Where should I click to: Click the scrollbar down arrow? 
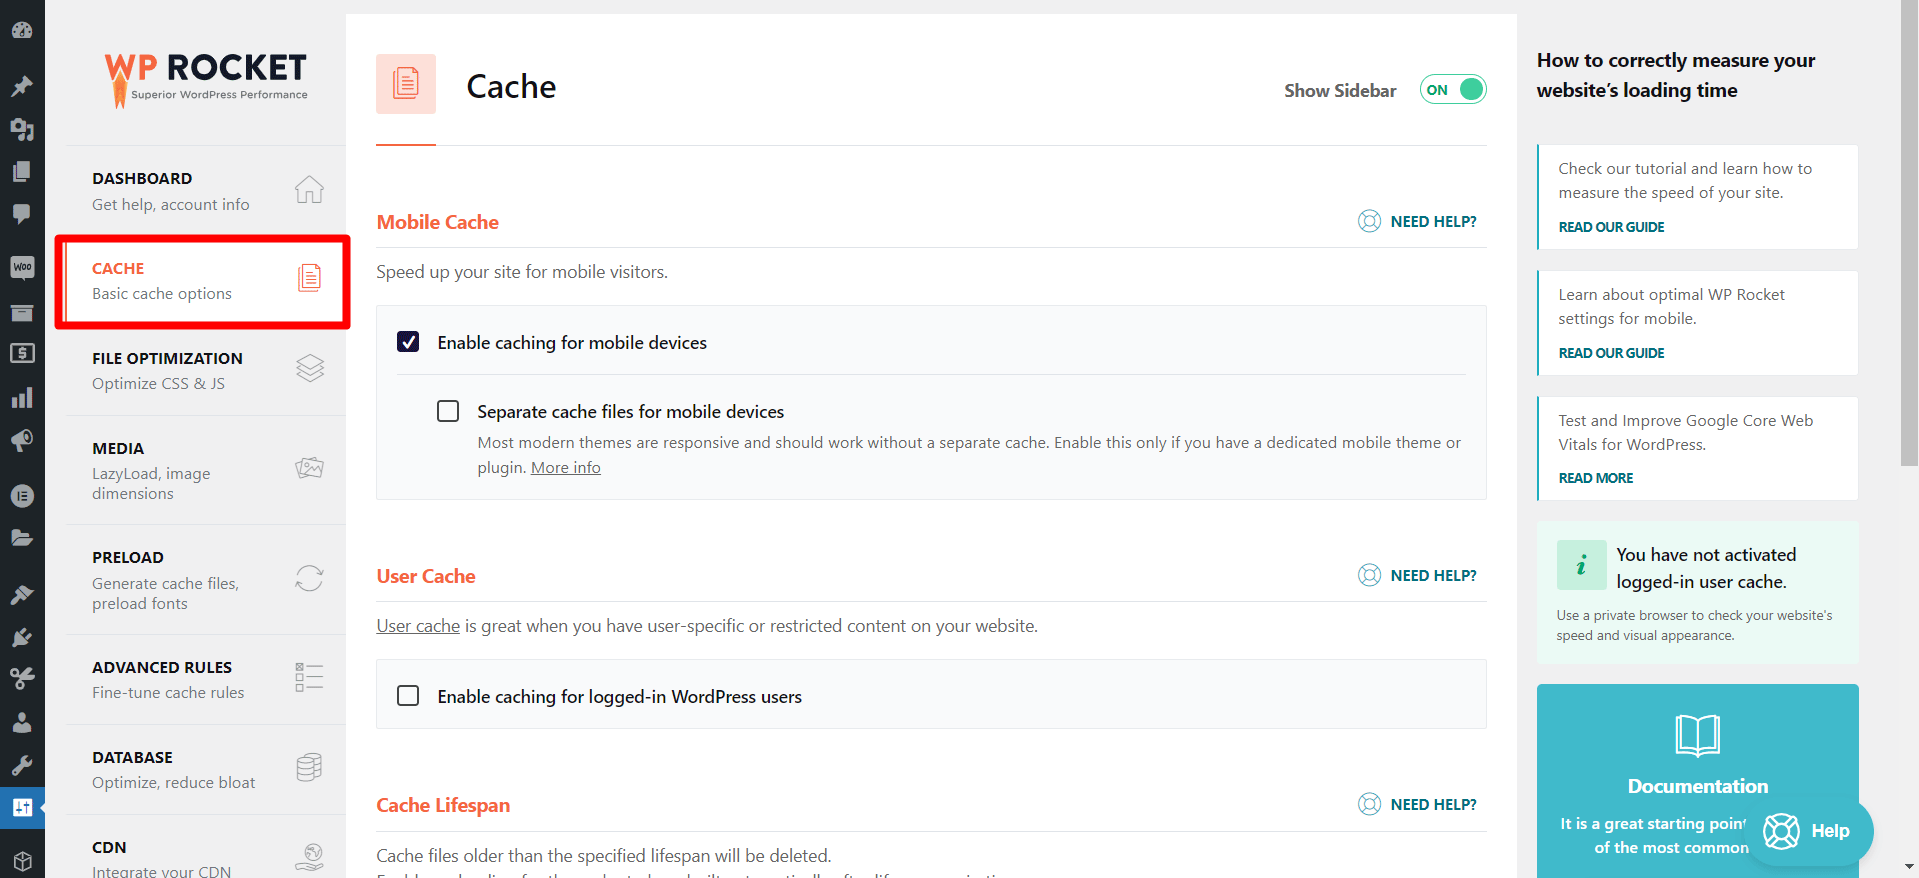[1909, 867]
